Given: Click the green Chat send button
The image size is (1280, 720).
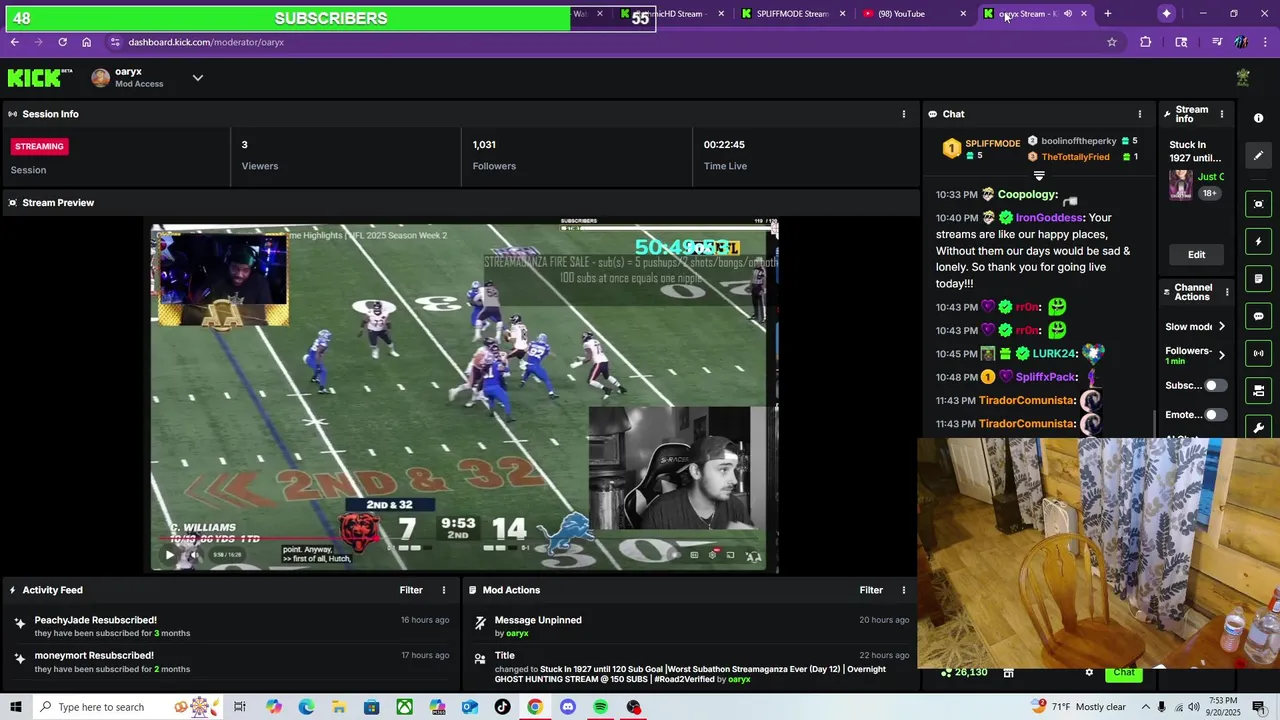Looking at the screenshot, I should click(1124, 672).
